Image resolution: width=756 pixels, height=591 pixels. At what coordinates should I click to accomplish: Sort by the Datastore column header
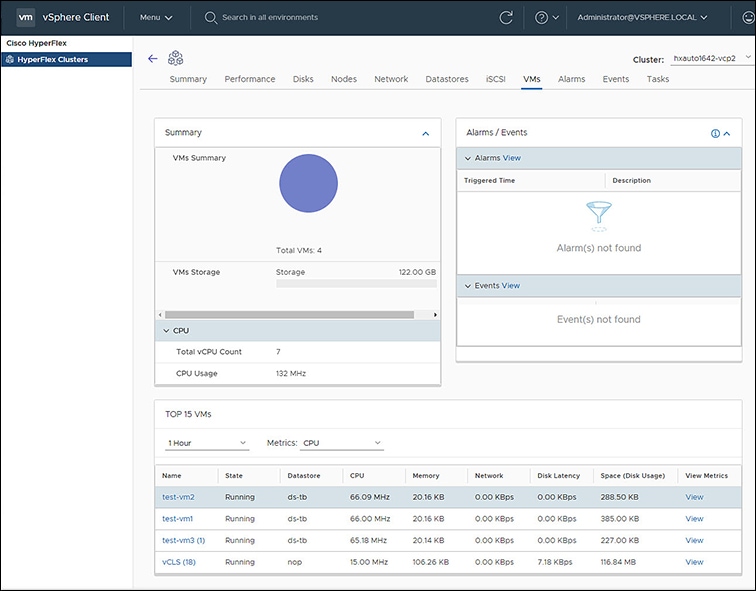(x=304, y=476)
